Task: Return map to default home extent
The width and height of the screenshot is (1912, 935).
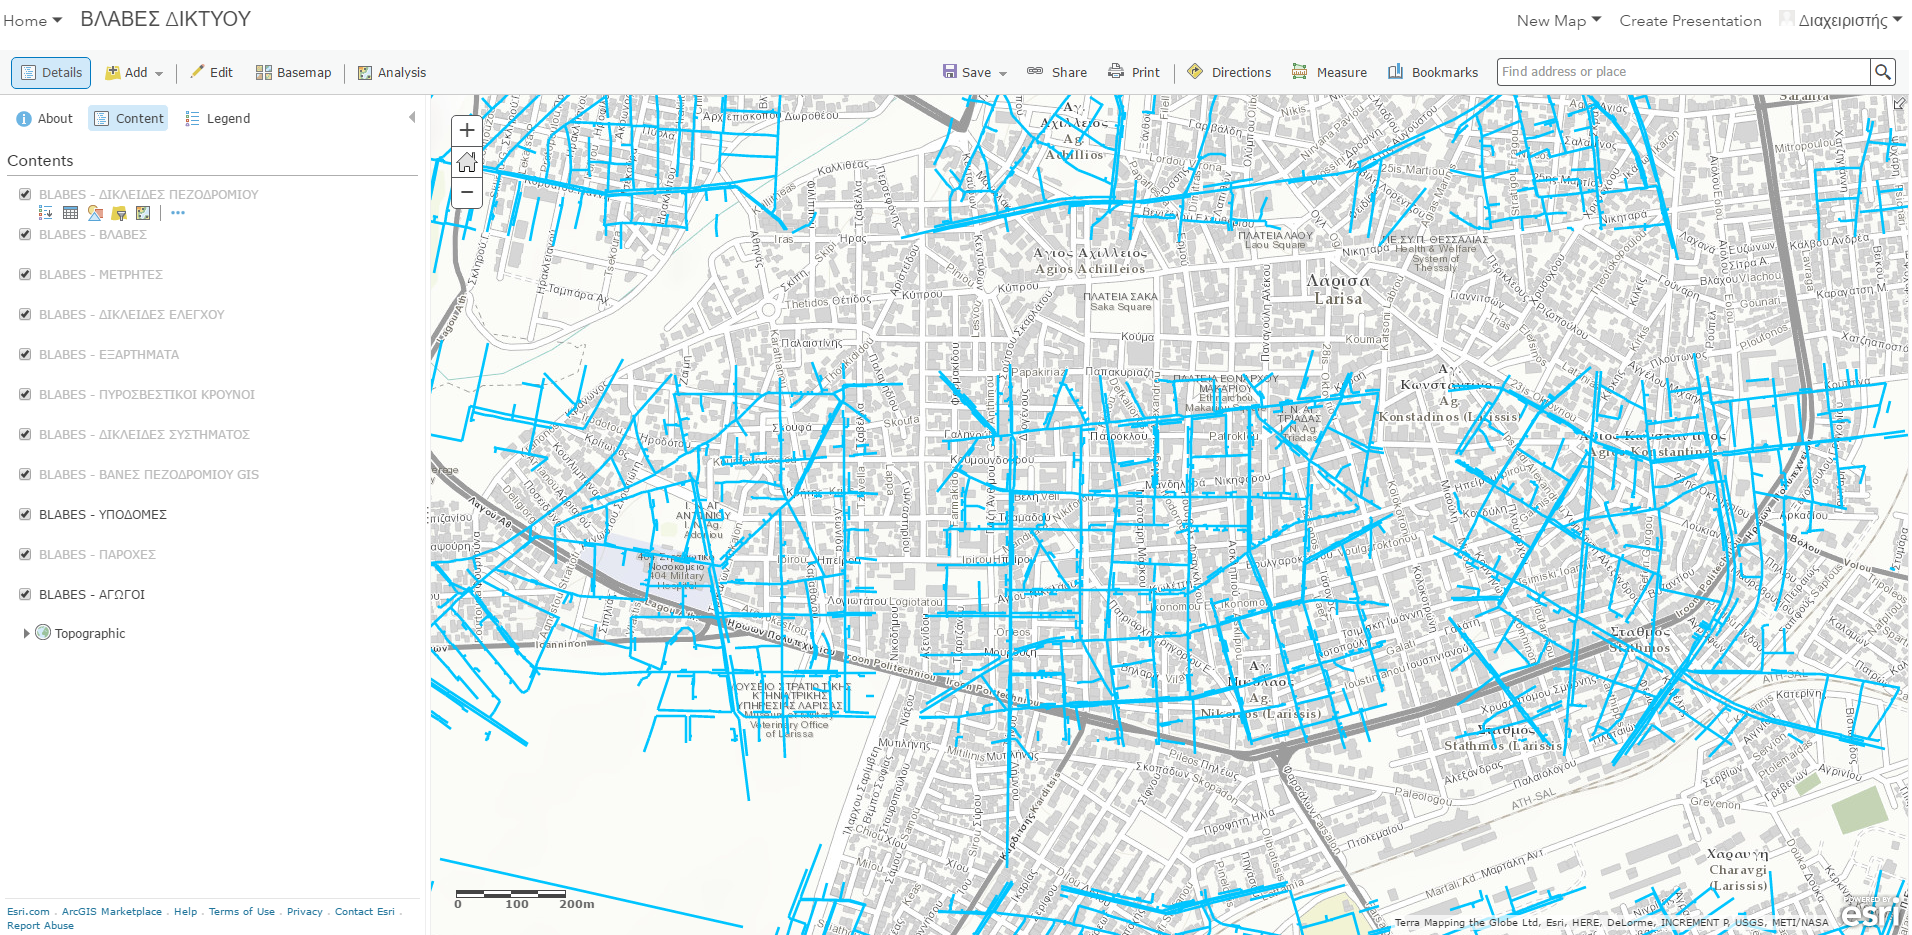Action: 467,162
